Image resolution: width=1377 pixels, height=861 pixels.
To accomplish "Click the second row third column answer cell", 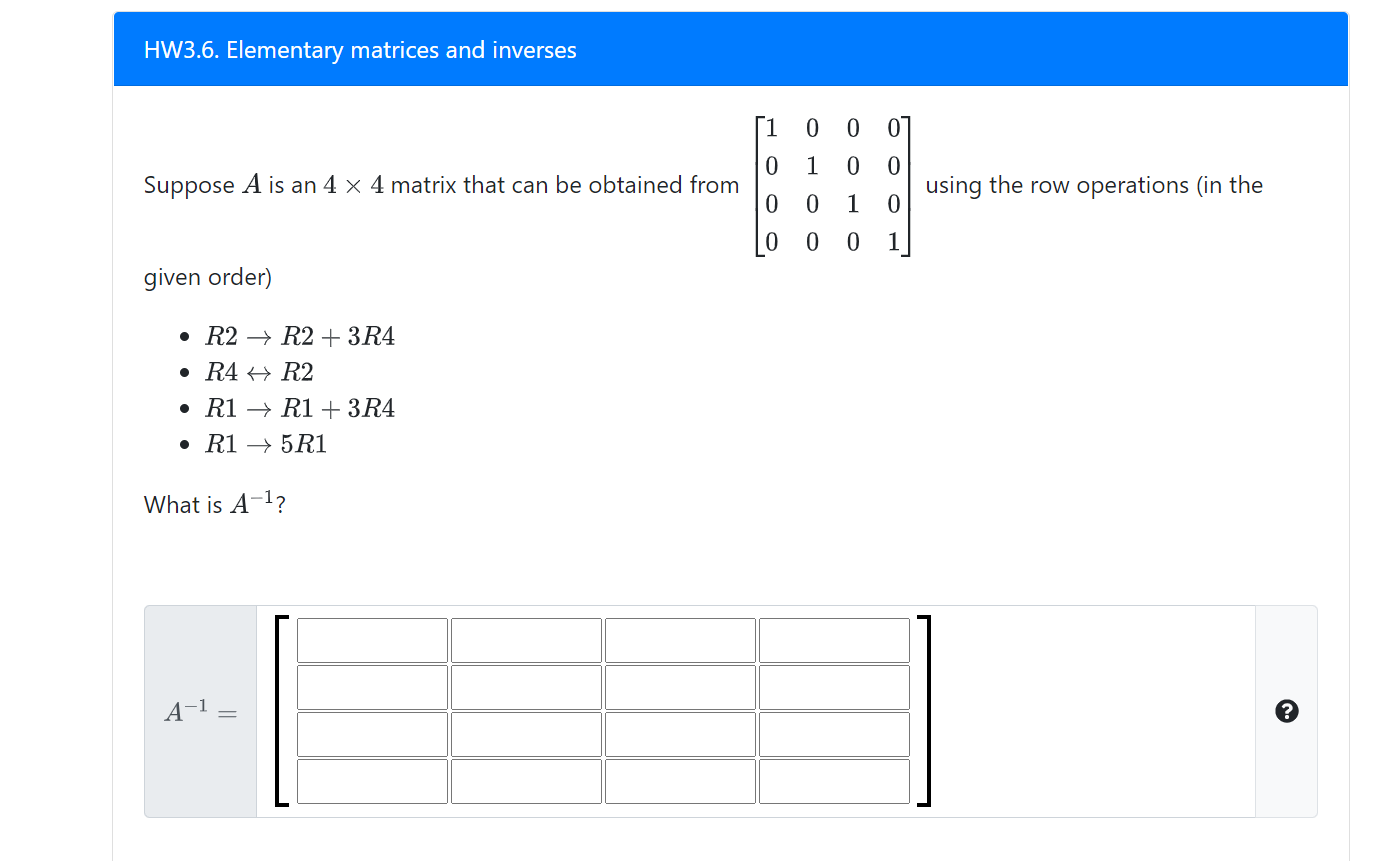I will [x=680, y=687].
